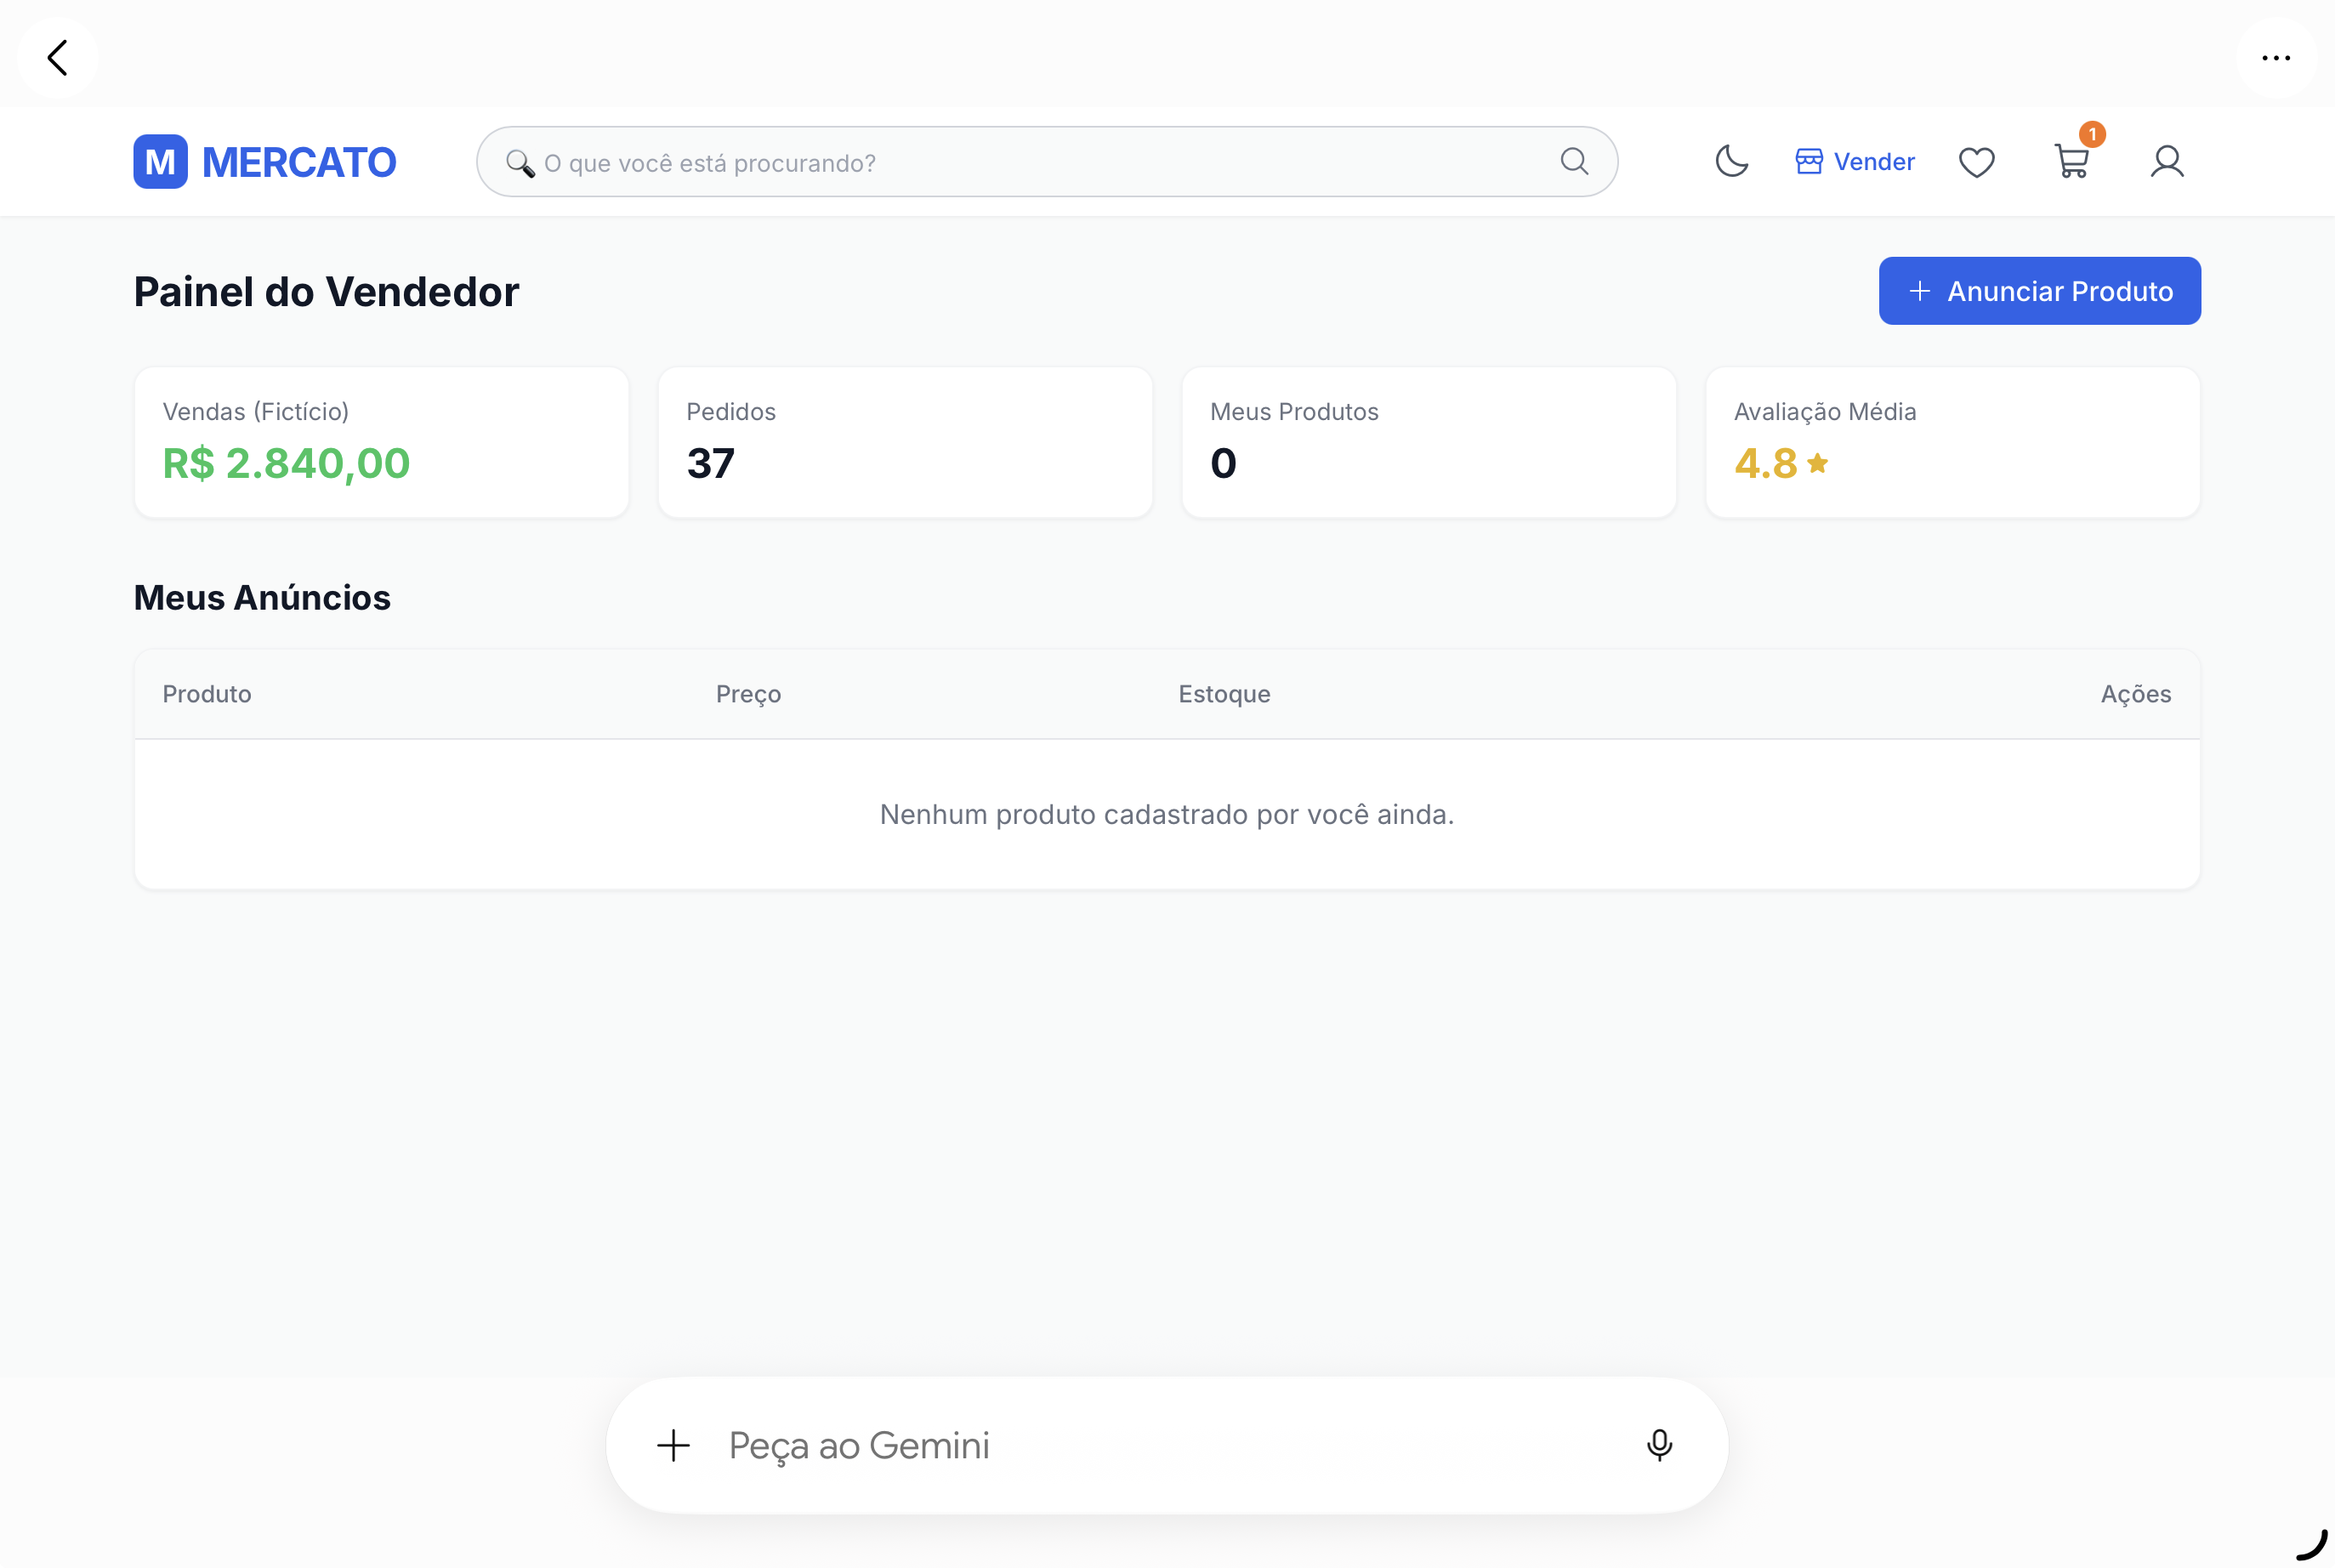Select the Meus Produtos count 0
2335x1568 pixels.
1223,463
